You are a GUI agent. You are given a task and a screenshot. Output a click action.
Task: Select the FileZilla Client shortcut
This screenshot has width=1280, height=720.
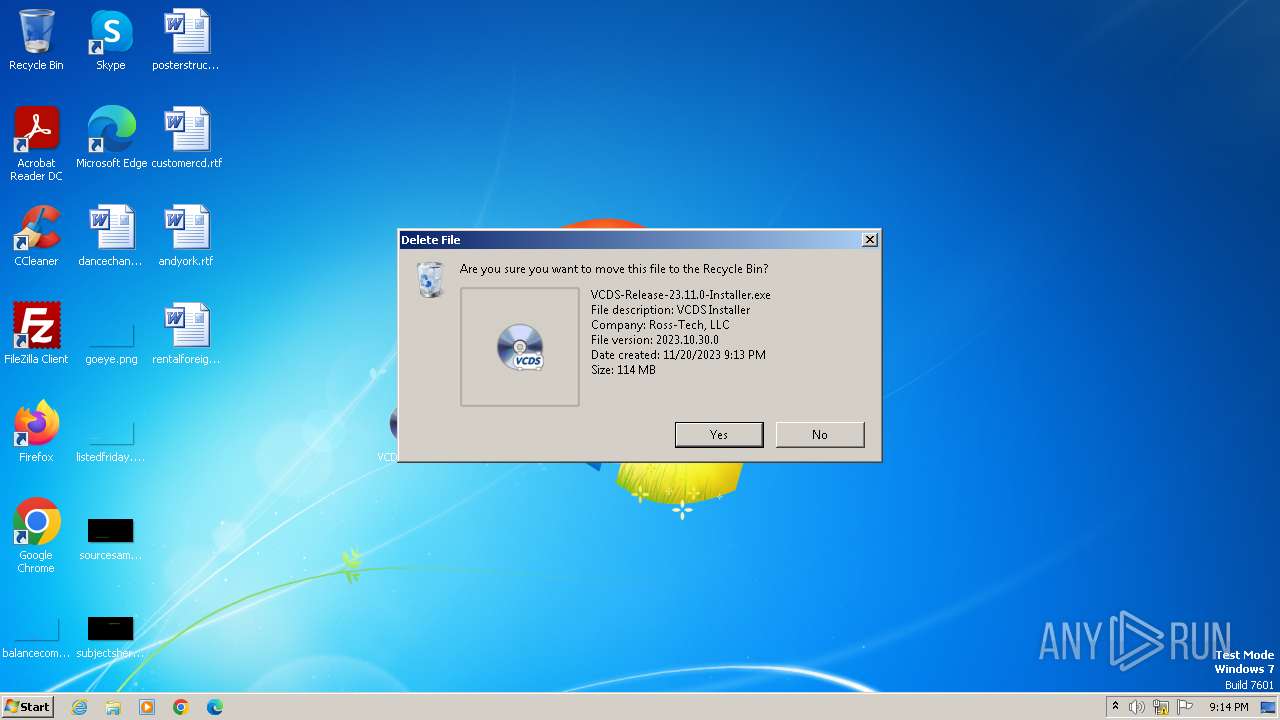click(36, 334)
